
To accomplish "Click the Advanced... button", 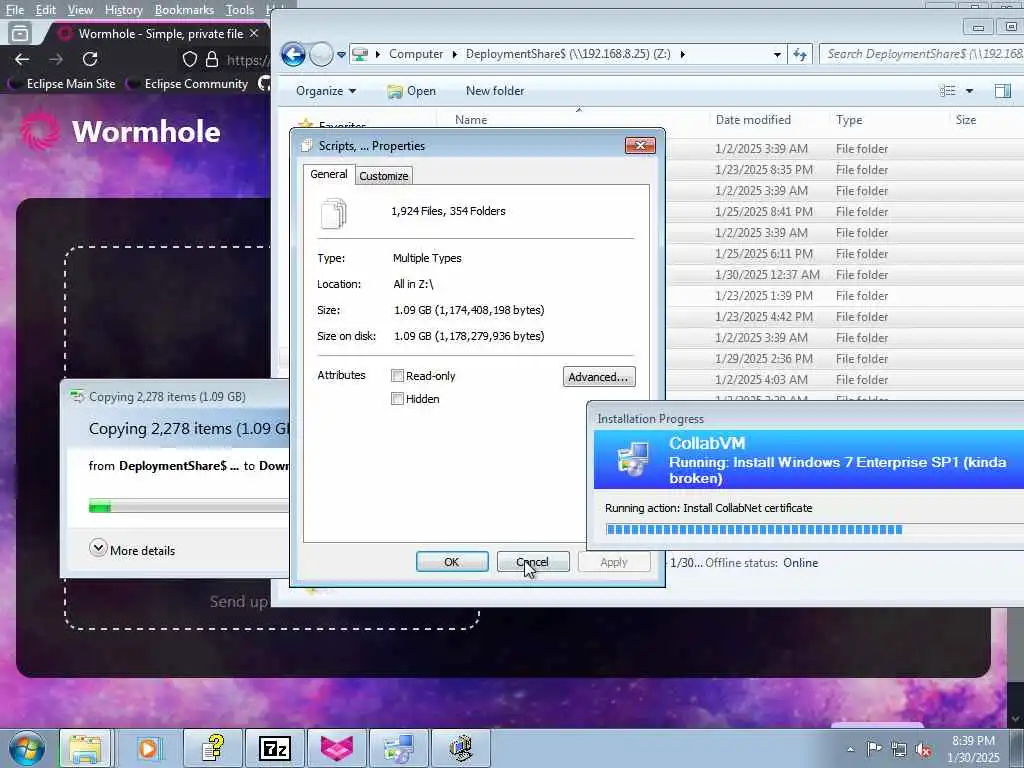I will click(x=599, y=377).
